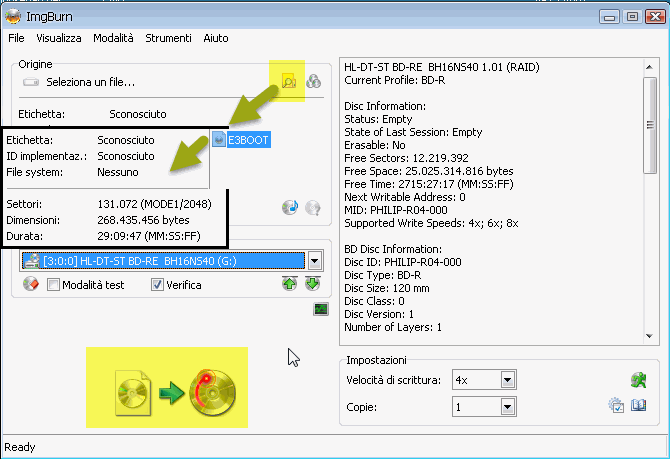
Task: Open the DVDInfoPro graph monitor icon
Action: point(321,309)
